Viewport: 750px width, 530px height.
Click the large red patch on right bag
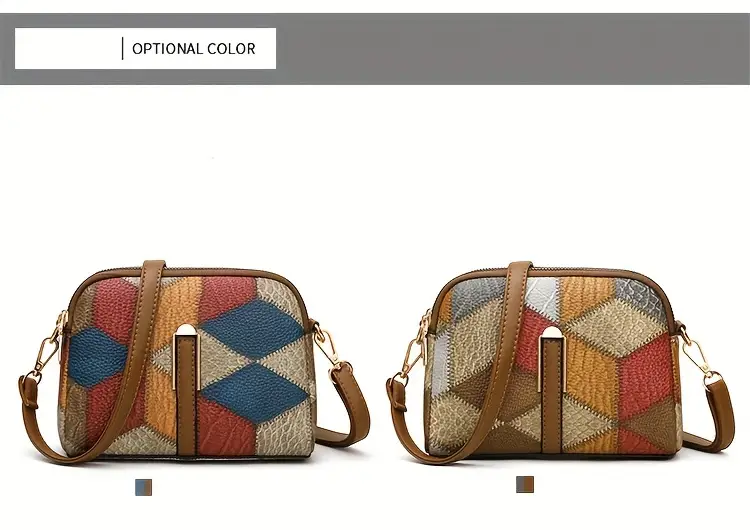646,375
